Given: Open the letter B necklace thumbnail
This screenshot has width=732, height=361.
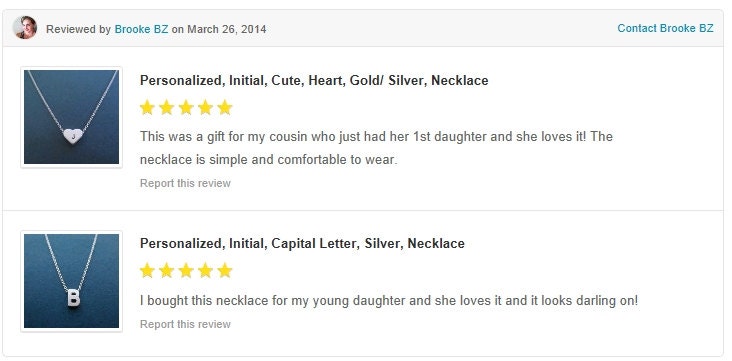Looking at the screenshot, I should pyautogui.click(x=71, y=281).
